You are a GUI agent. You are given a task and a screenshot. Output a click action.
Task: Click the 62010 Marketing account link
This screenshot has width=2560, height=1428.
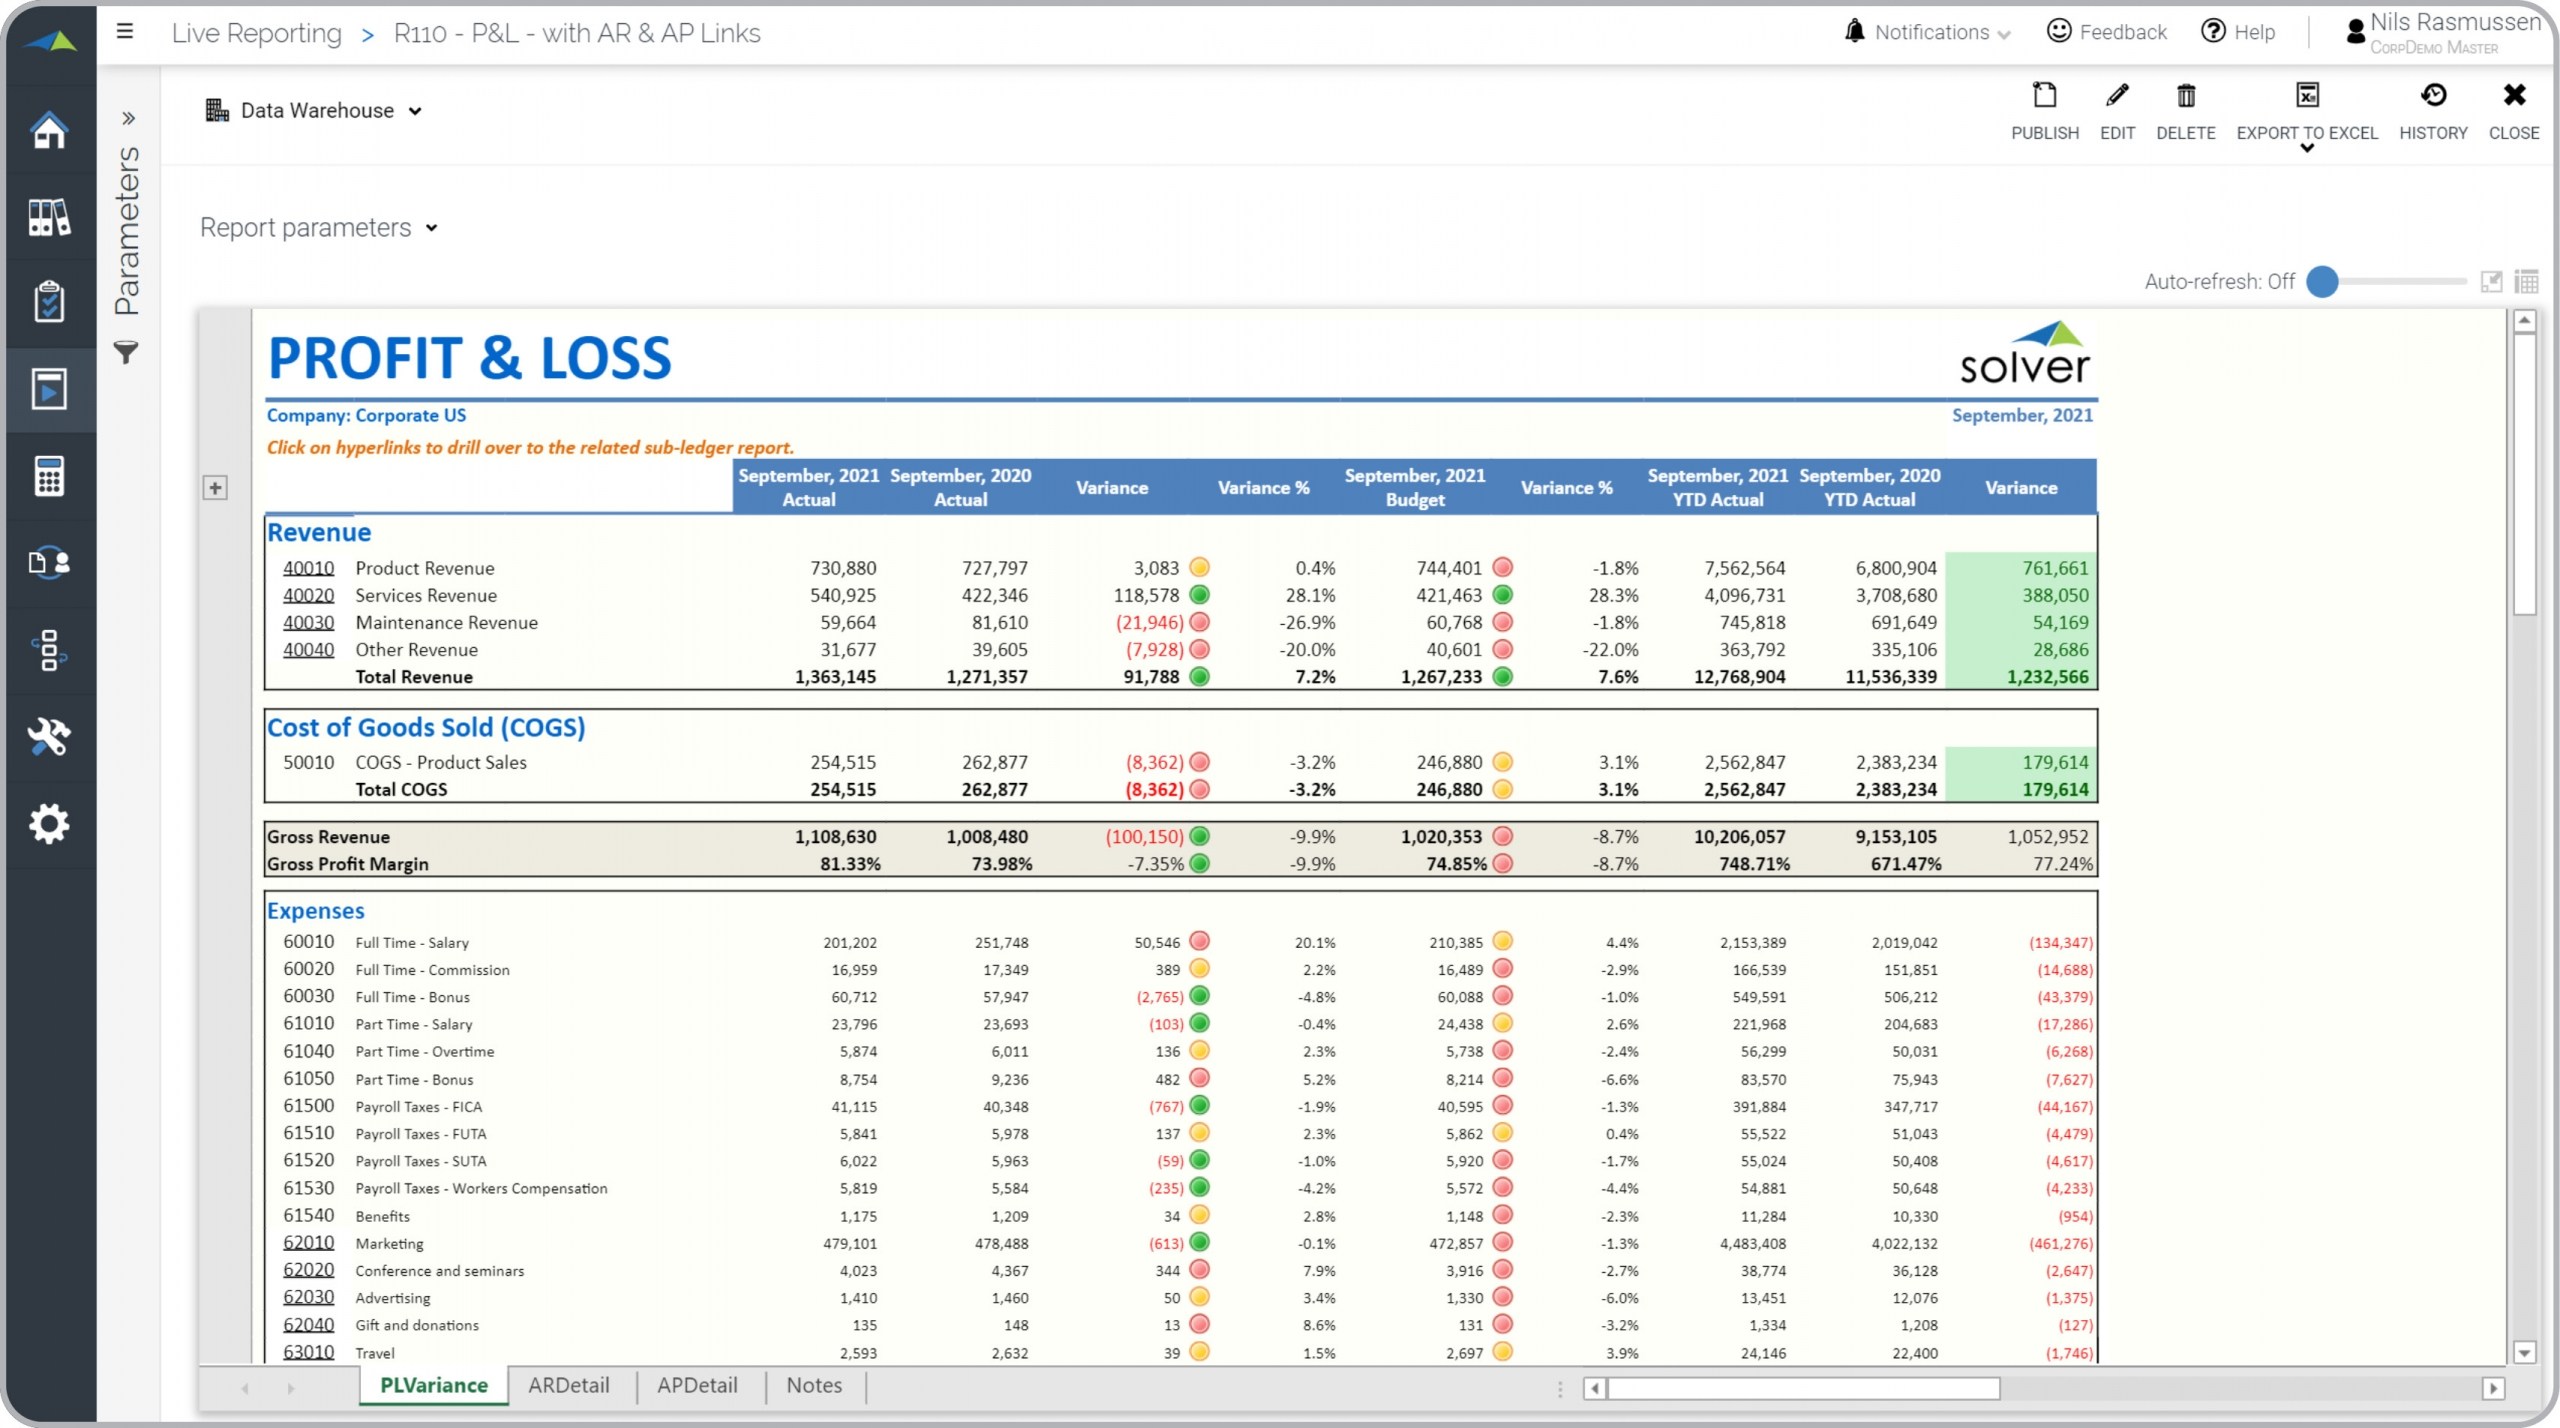tap(308, 1243)
